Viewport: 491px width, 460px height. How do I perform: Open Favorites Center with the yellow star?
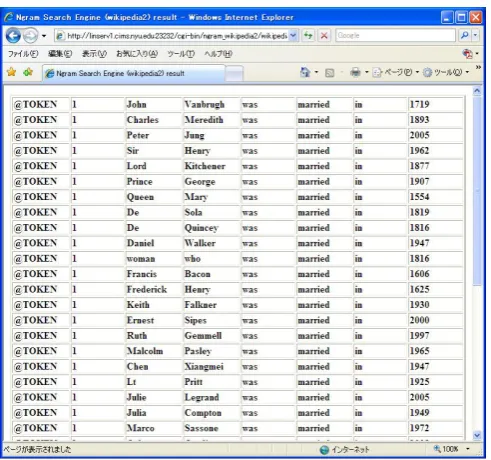(12, 72)
